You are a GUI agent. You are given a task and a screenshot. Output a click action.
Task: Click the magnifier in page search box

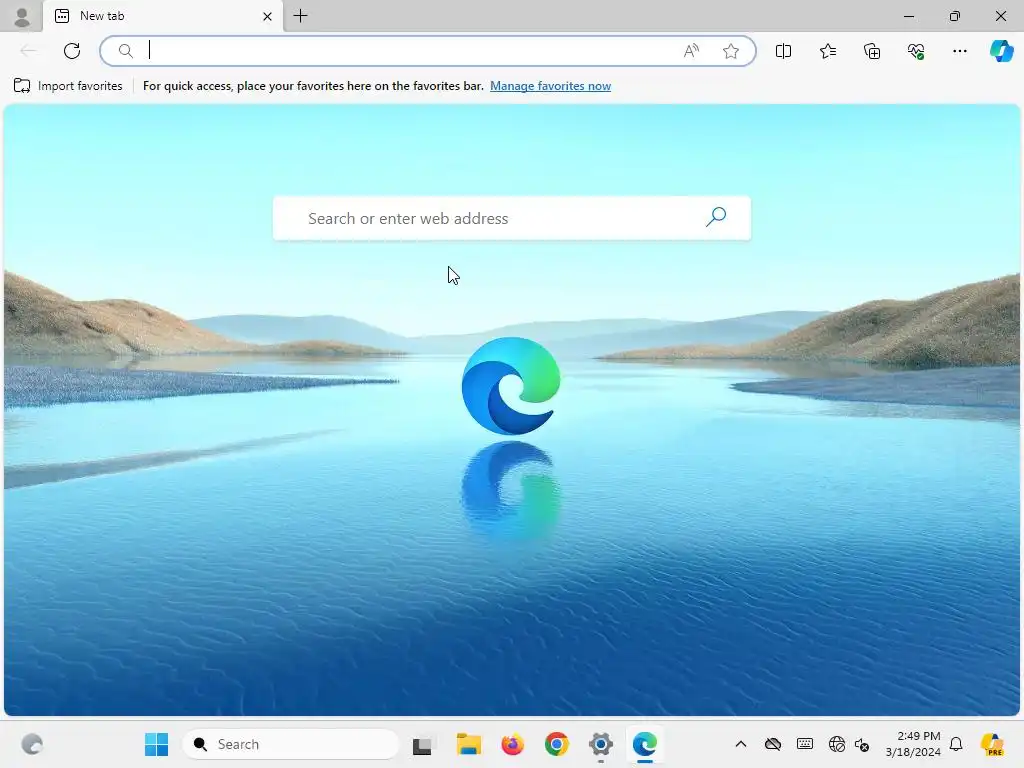pos(716,217)
